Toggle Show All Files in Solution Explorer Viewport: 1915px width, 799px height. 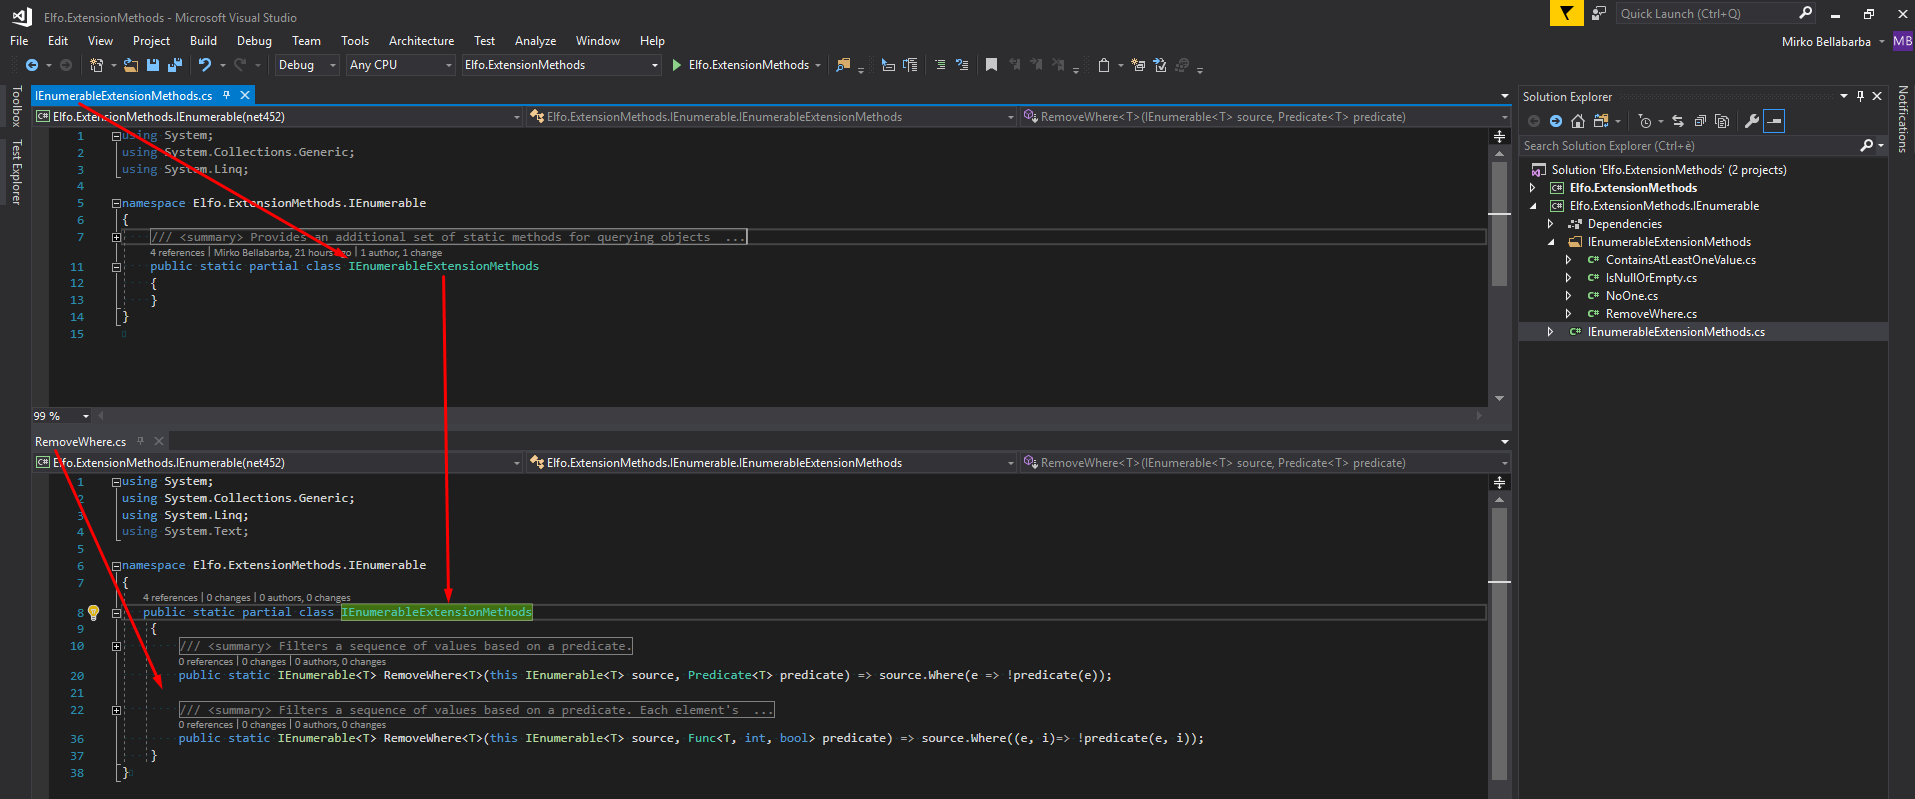point(1722,121)
